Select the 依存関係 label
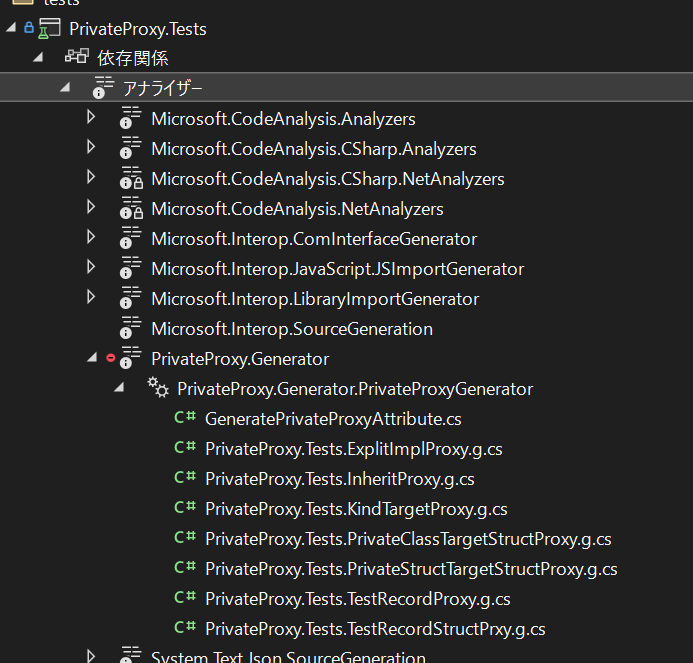The height and width of the screenshot is (663, 693). tap(133, 58)
